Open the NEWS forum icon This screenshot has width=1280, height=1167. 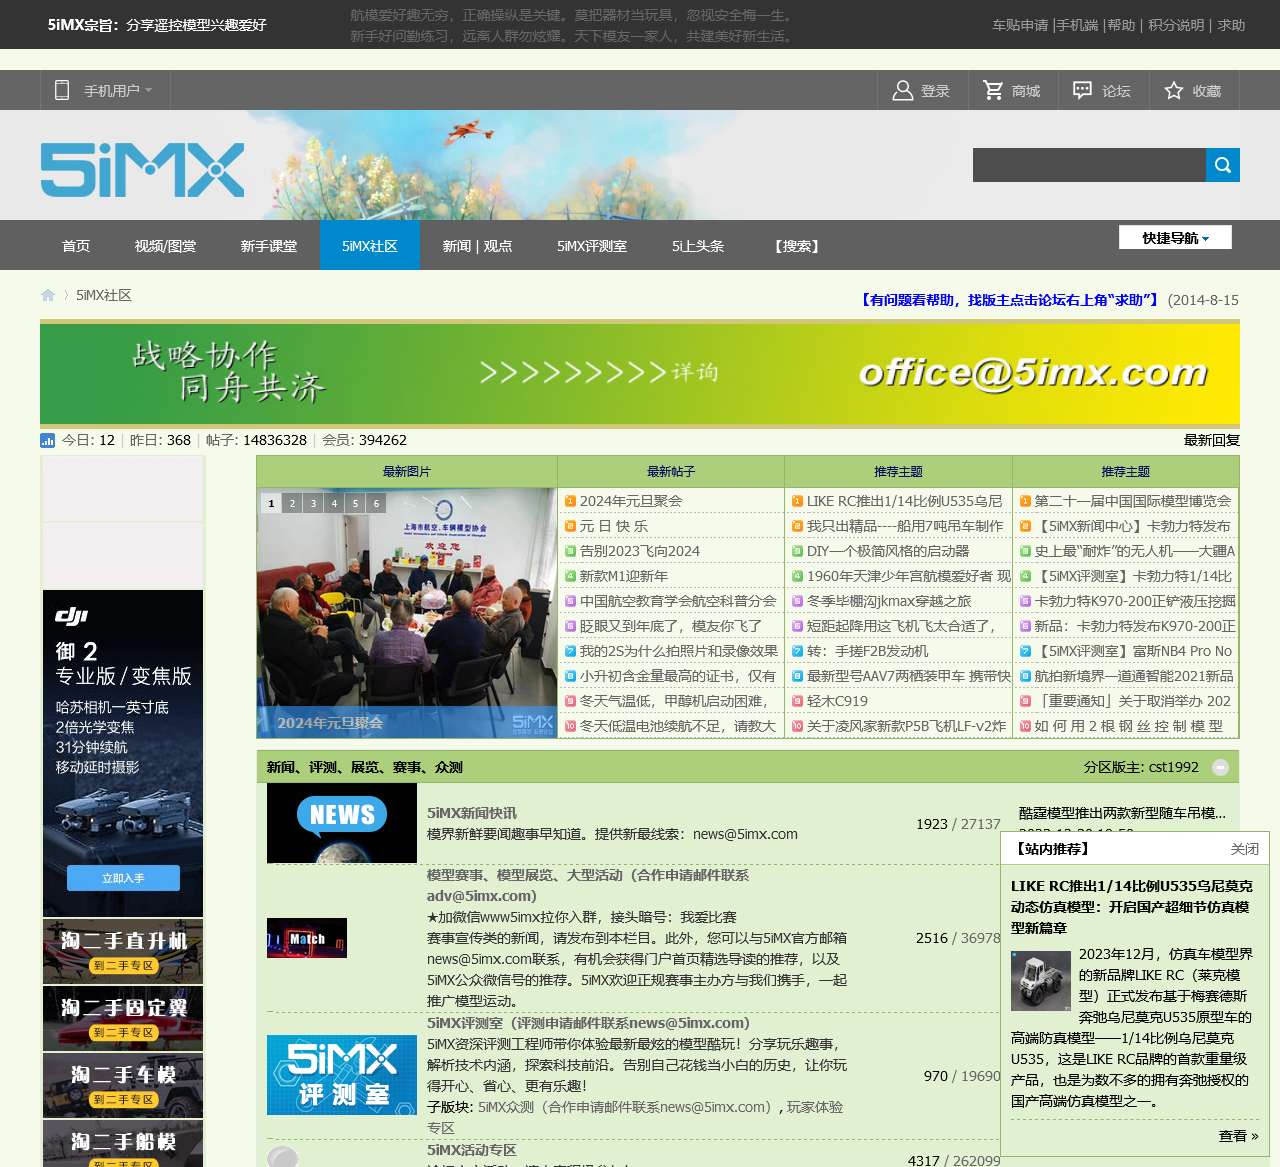click(342, 823)
